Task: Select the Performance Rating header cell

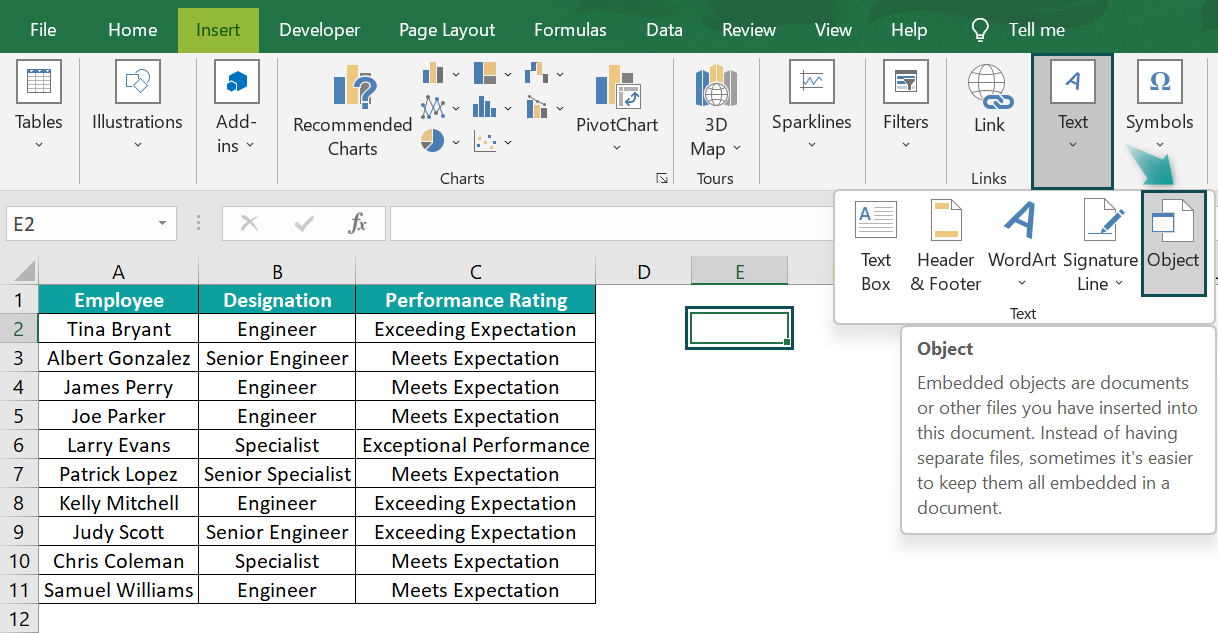Action: click(x=476, y=300)
